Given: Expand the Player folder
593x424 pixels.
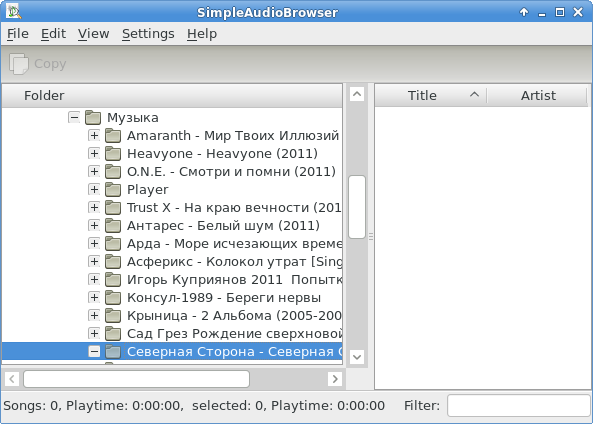Looking at the screenshot, I should 94,189.
